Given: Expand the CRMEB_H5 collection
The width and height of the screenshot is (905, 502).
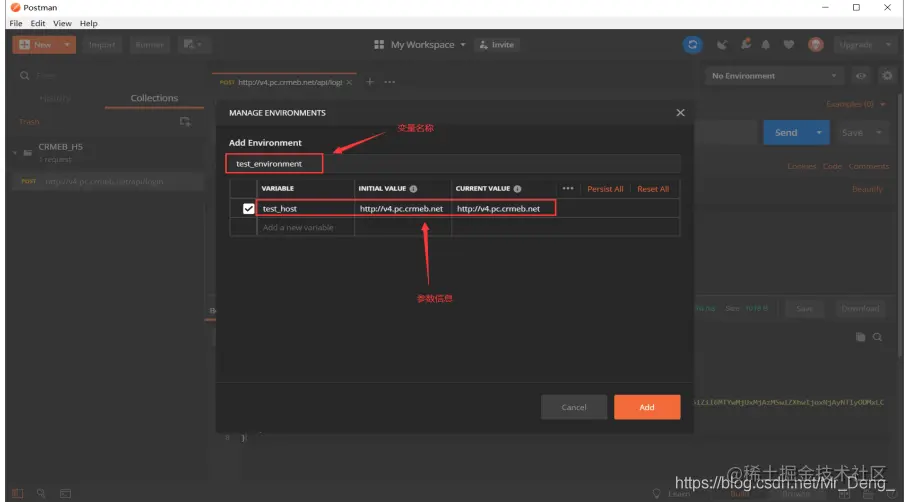Looking at the screenshot, I should [x=15, y=153].
